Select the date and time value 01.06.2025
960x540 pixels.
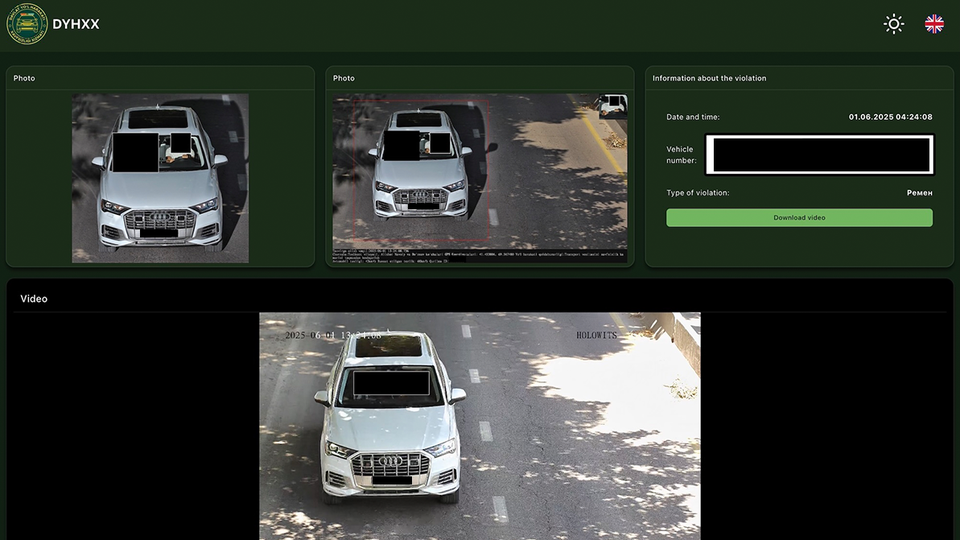tap(890, 117)
